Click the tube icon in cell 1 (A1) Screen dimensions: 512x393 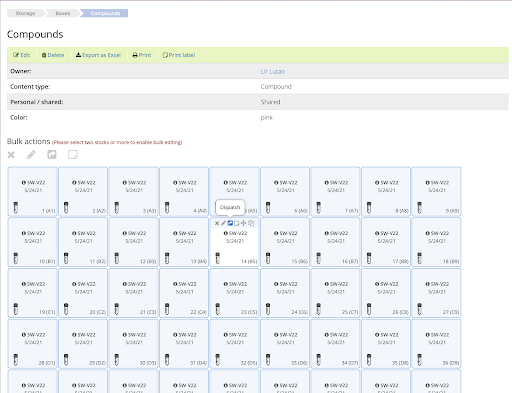pyautogui.click(x=15, y=207)
